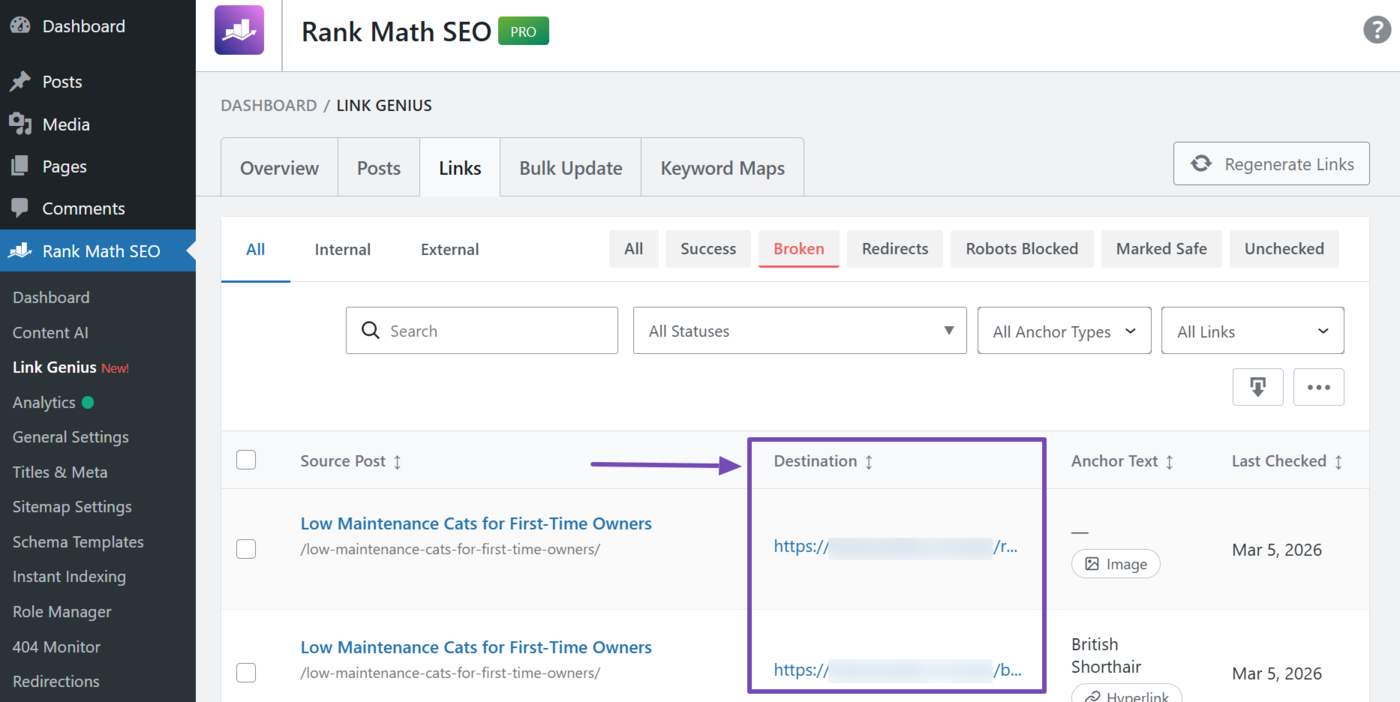
Task: Click the Dashboard gauge icon in sidebar
Action: coord(20,26)
